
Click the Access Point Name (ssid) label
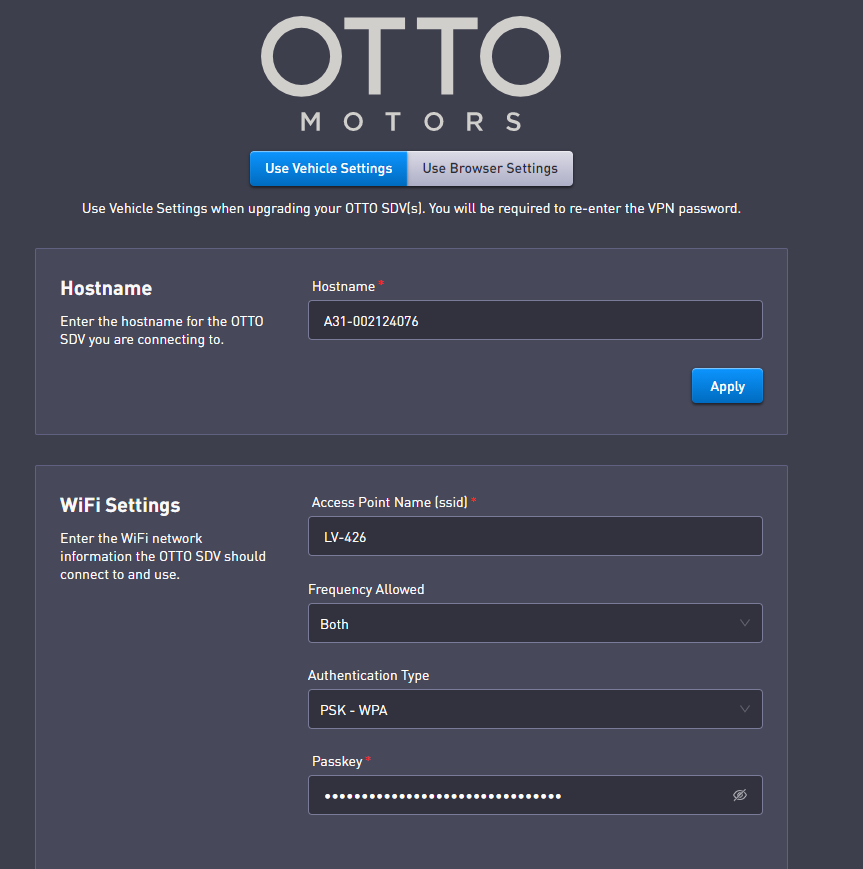pyautogui.click(x=389, y=502)
